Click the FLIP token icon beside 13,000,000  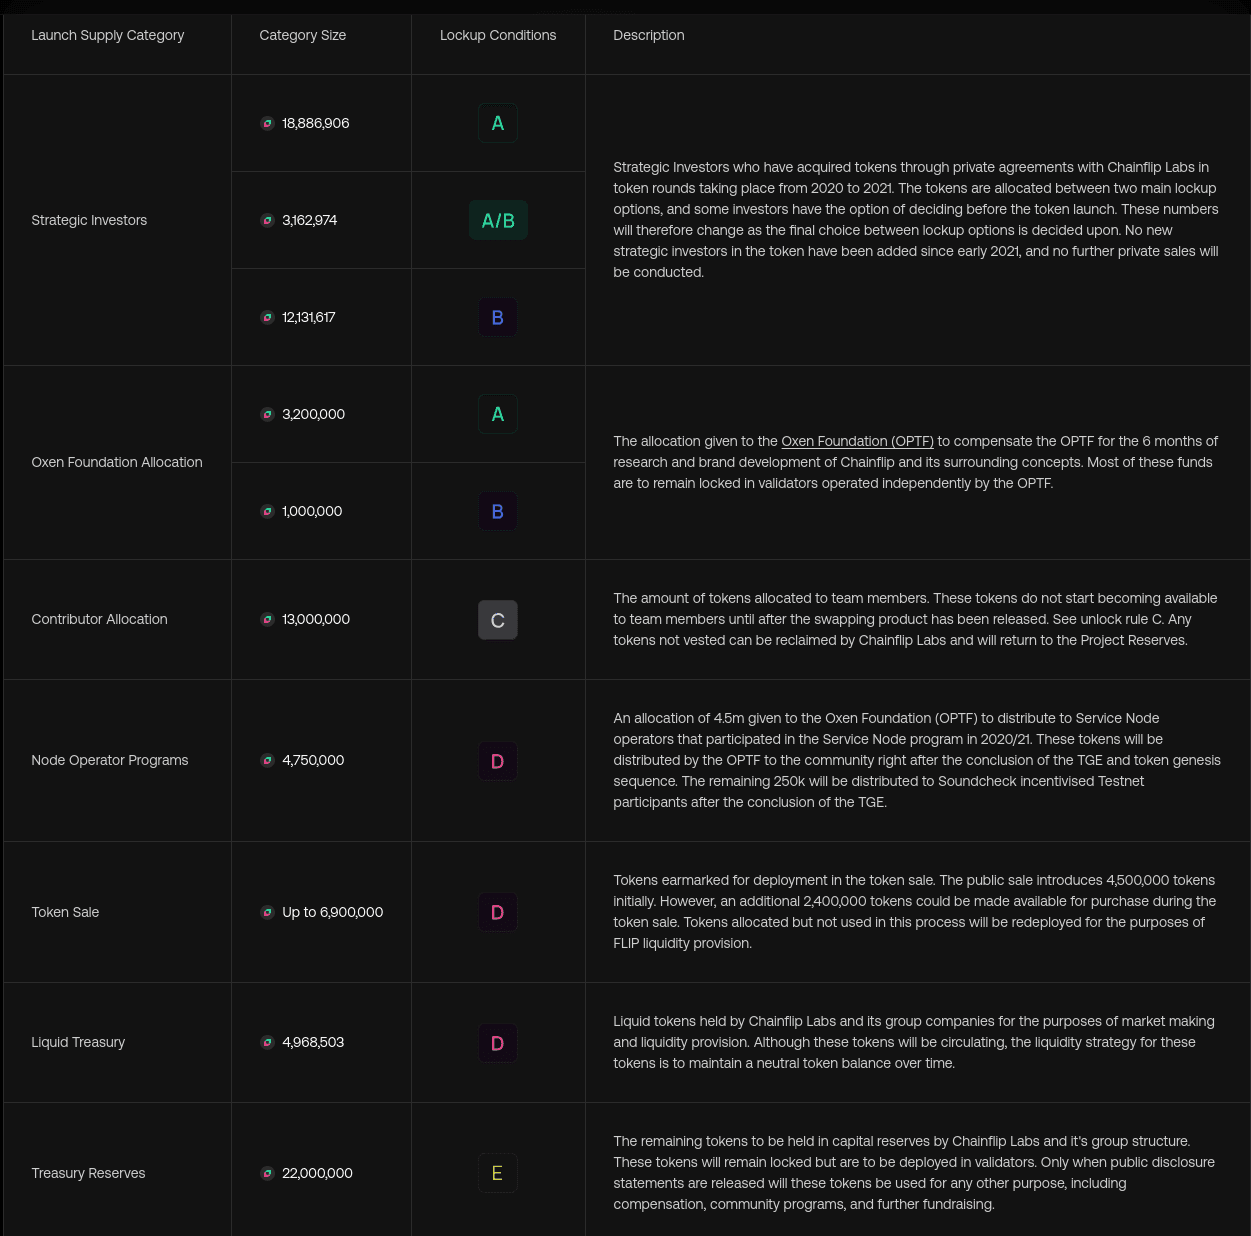tap(267, 619)
